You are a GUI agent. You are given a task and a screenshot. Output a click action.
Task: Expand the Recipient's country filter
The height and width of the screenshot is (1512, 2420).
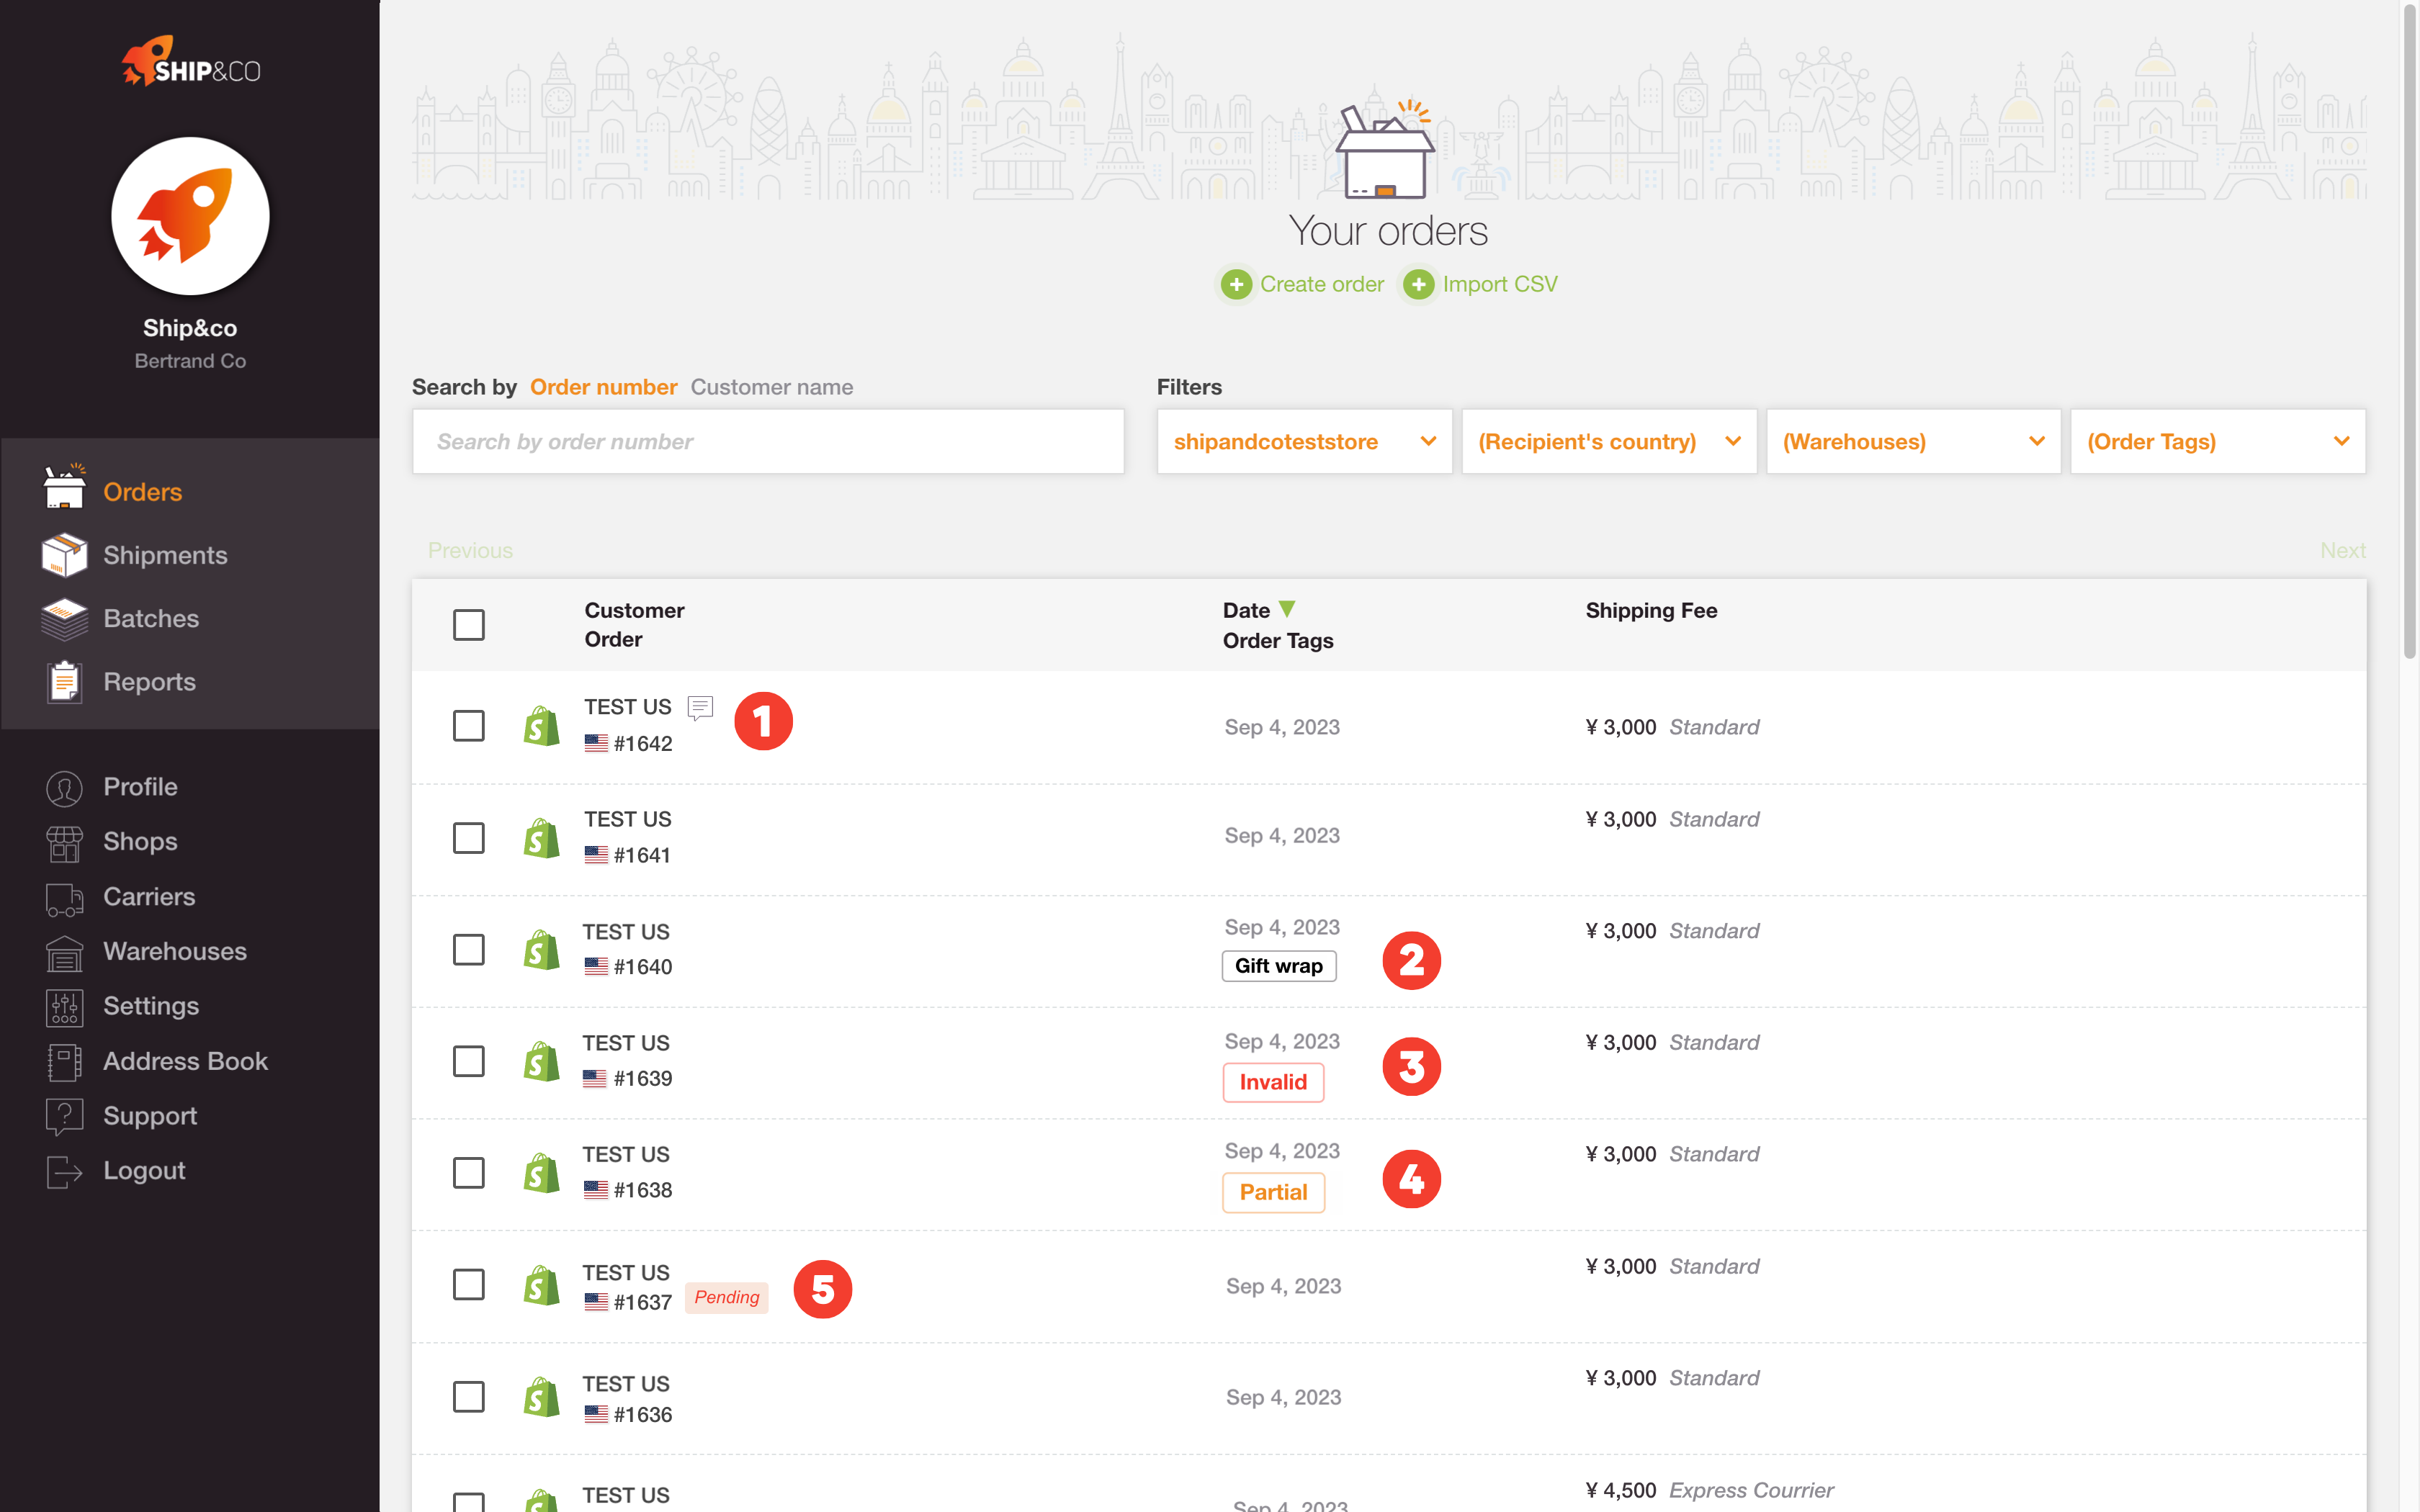click(1608, 442)
